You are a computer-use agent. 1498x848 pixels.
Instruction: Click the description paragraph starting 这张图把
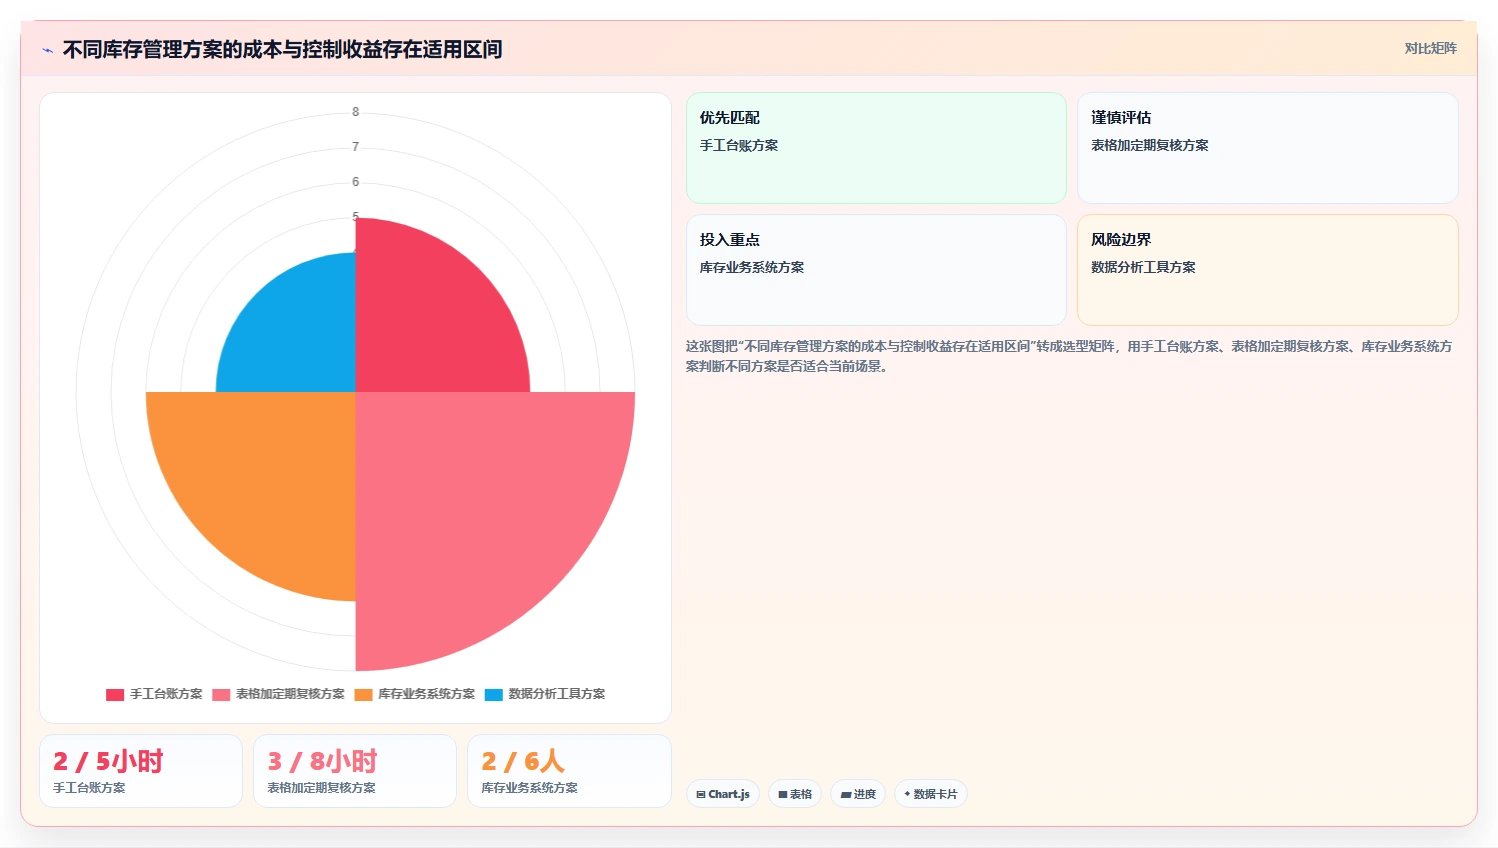click(1070, 356)
